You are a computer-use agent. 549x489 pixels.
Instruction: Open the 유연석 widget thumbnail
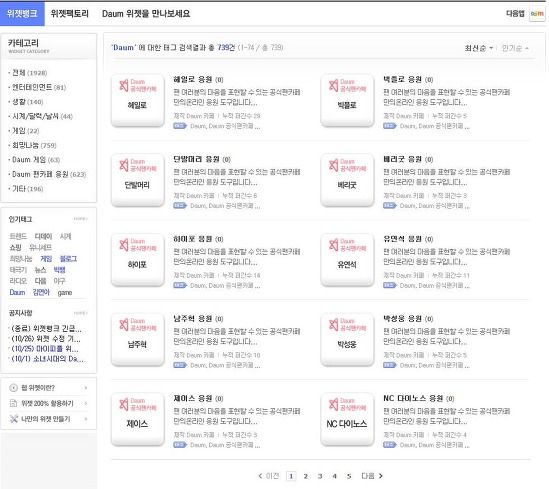[x=347, y=260]
